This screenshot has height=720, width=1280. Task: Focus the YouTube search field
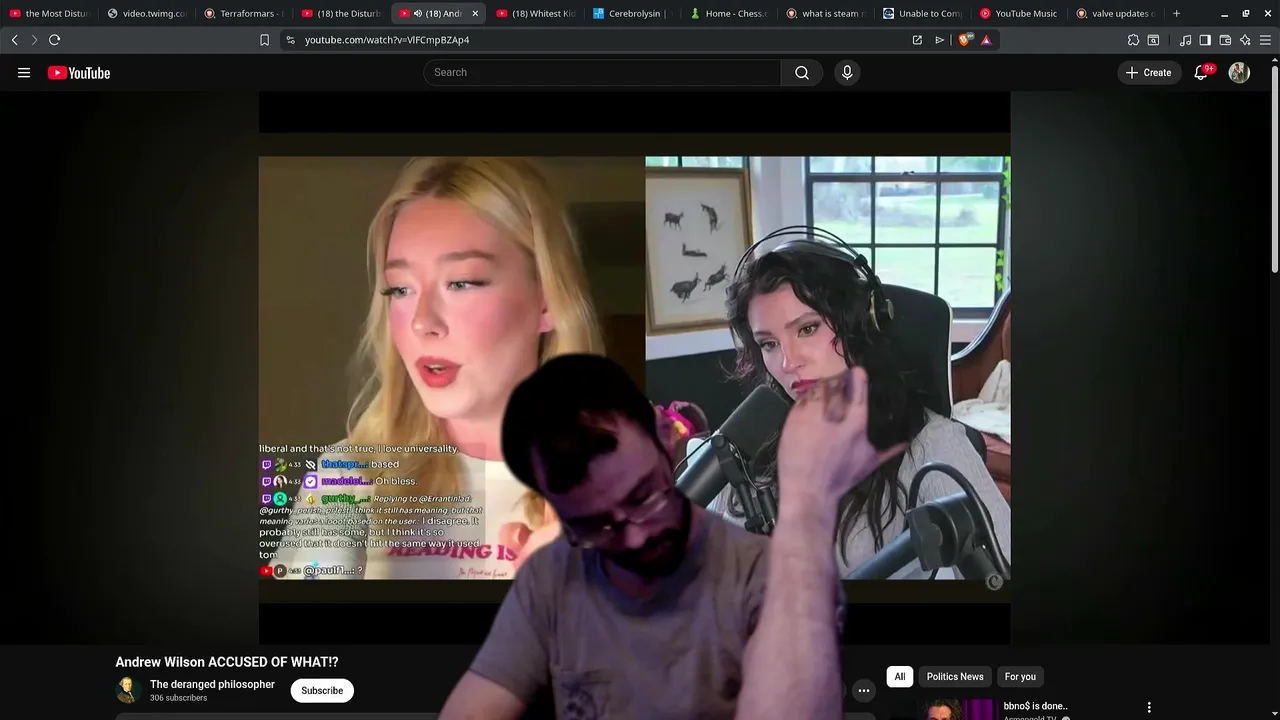click(x=602, y=73)
